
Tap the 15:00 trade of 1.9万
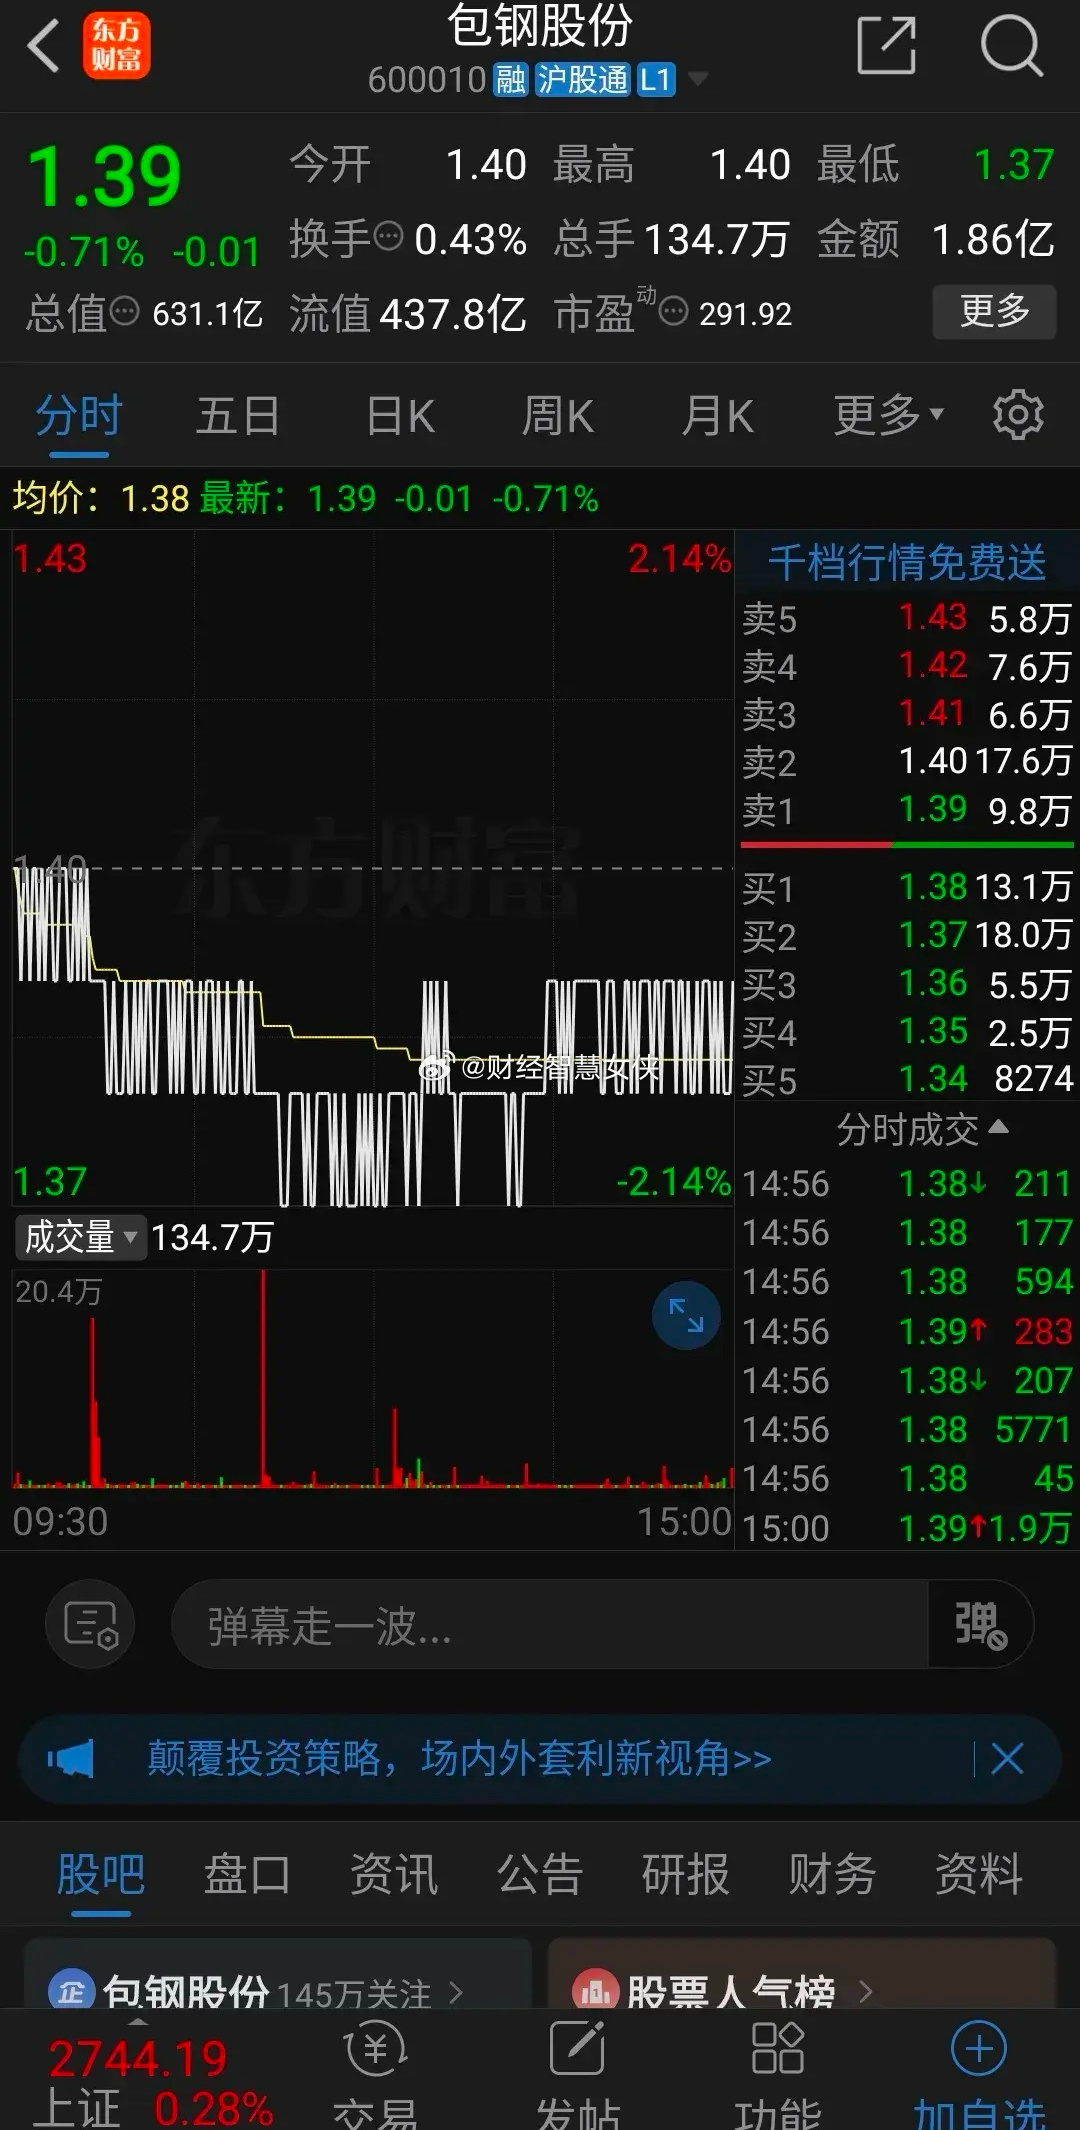pyautogui.click(x=907, y=1528)
